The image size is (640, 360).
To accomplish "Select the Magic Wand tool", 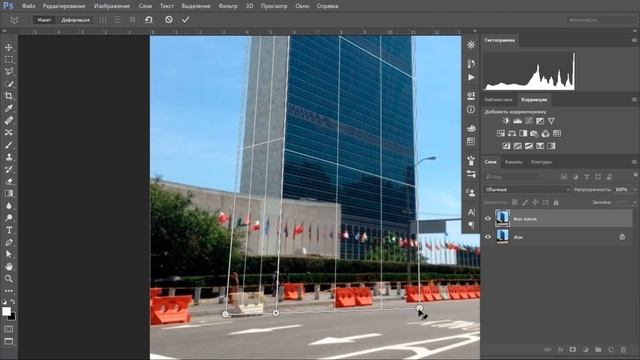I will (x=9, y=84).
